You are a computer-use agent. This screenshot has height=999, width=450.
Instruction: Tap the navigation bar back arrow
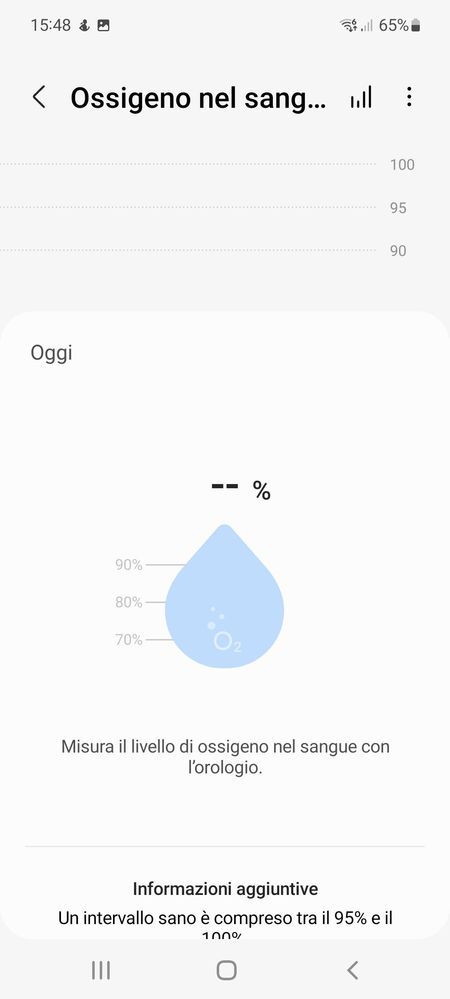(352, 970)
